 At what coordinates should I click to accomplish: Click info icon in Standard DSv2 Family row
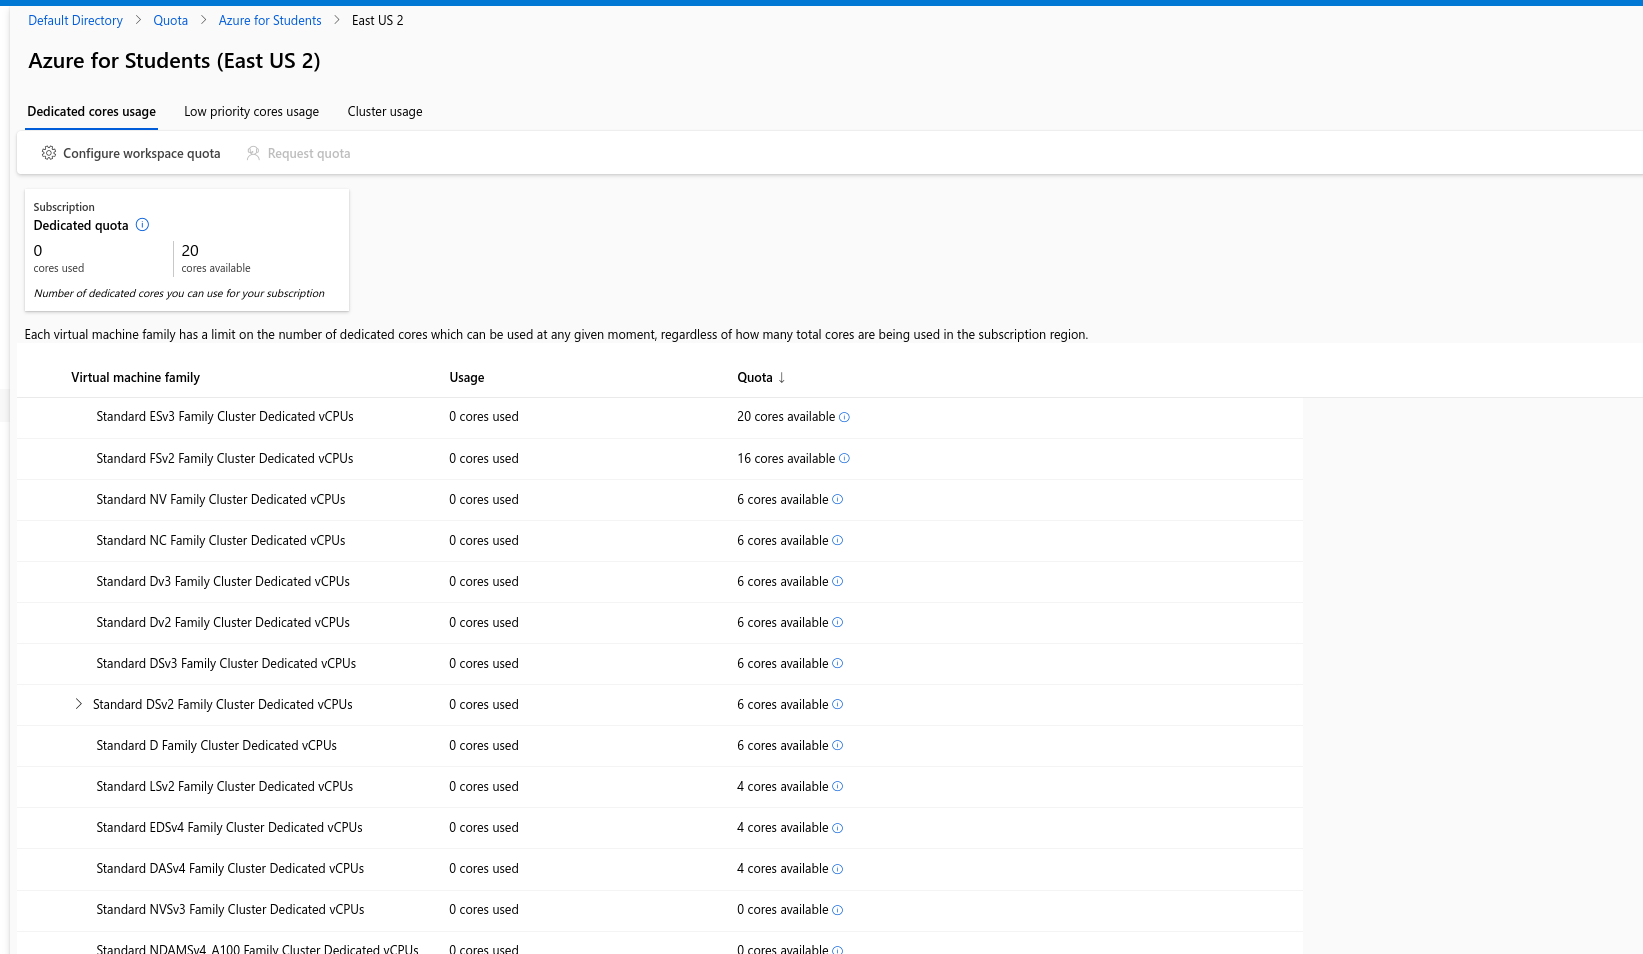click(838, 704)
